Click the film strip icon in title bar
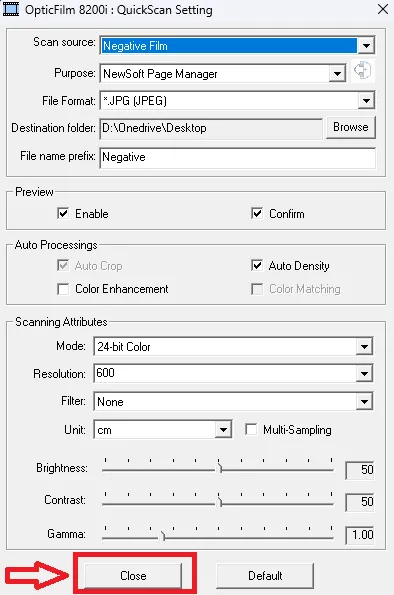394x595 pixels. (11, 9)
